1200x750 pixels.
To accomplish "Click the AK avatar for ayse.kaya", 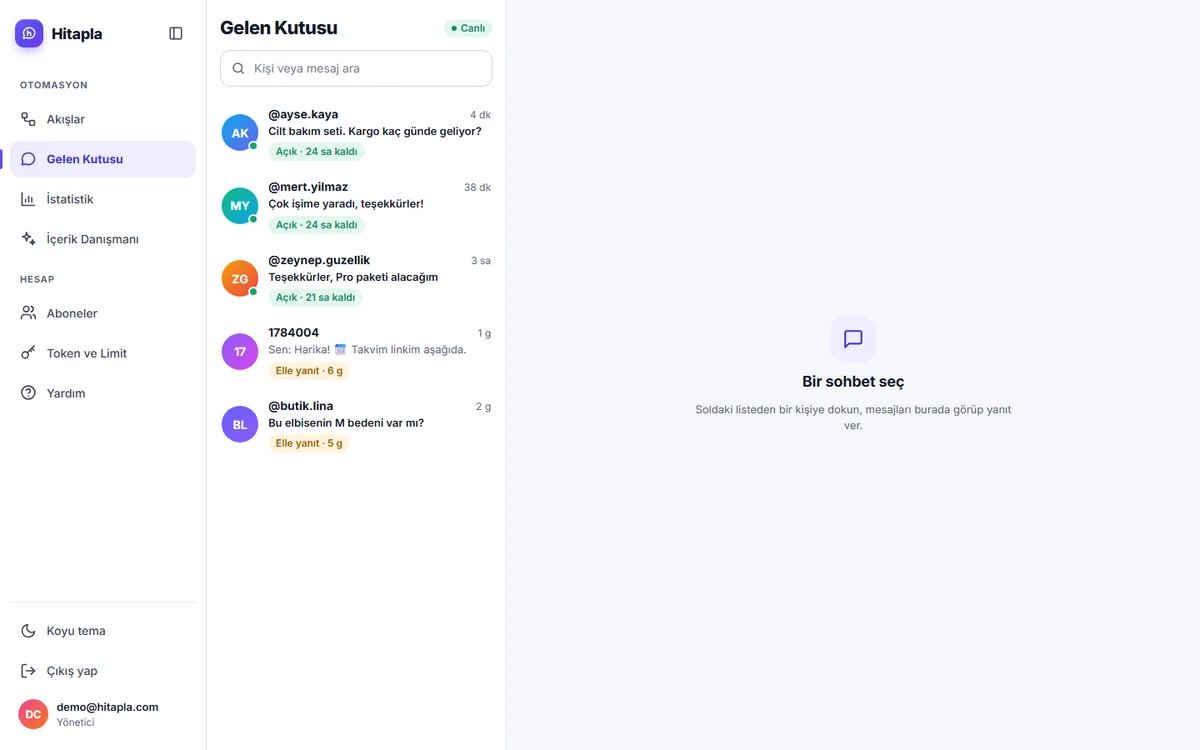I will click(240, 133).
